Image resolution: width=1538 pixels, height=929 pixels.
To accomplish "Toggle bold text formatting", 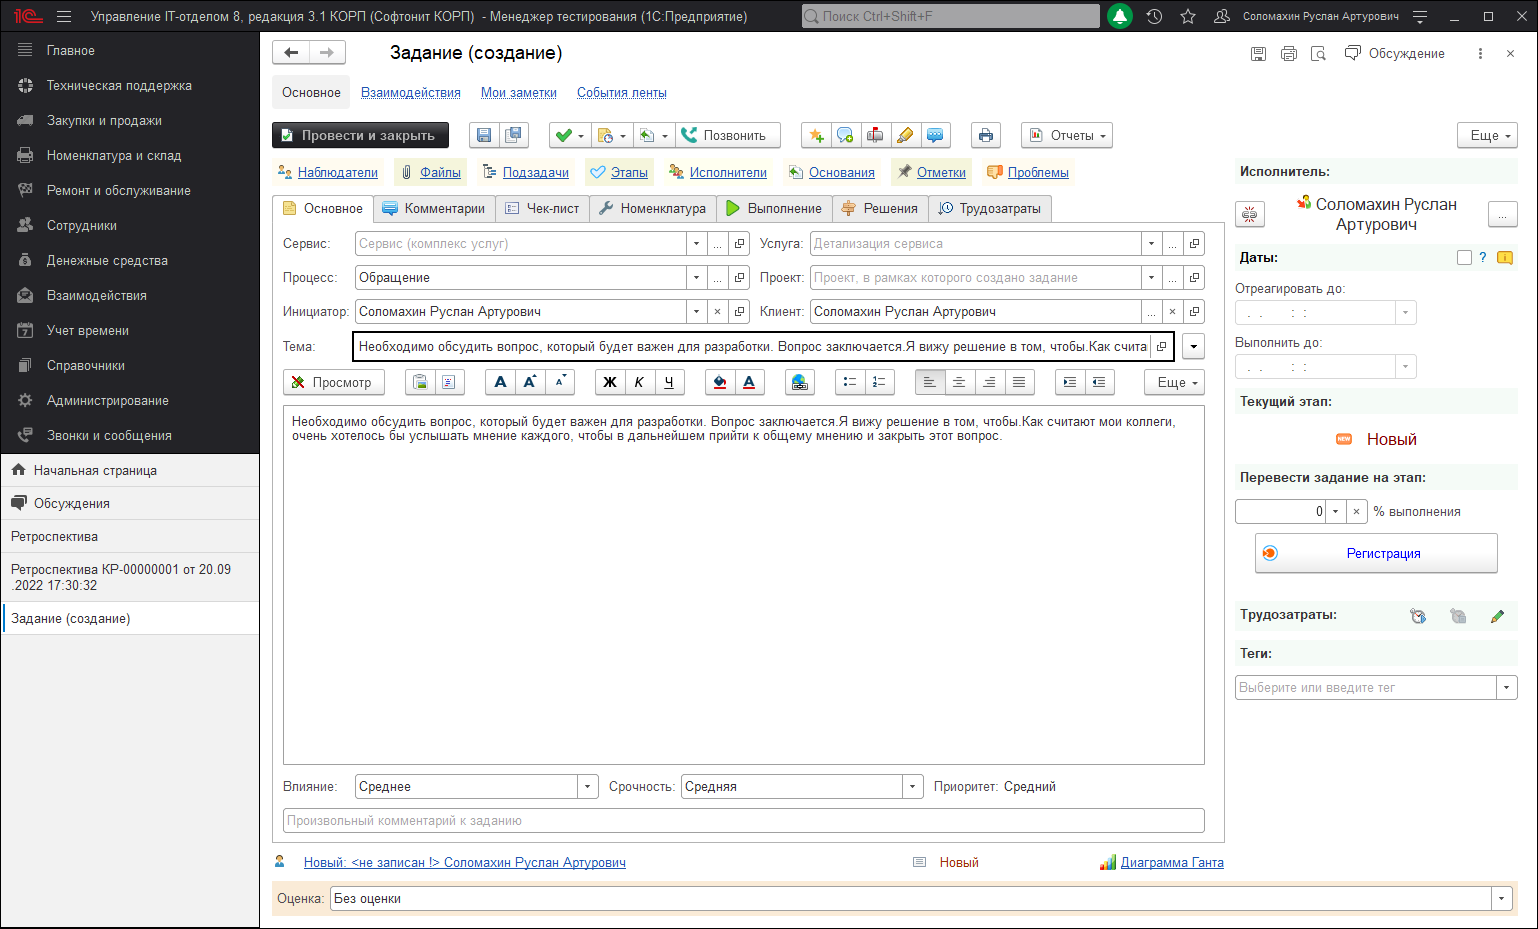I will click(609, 382).
